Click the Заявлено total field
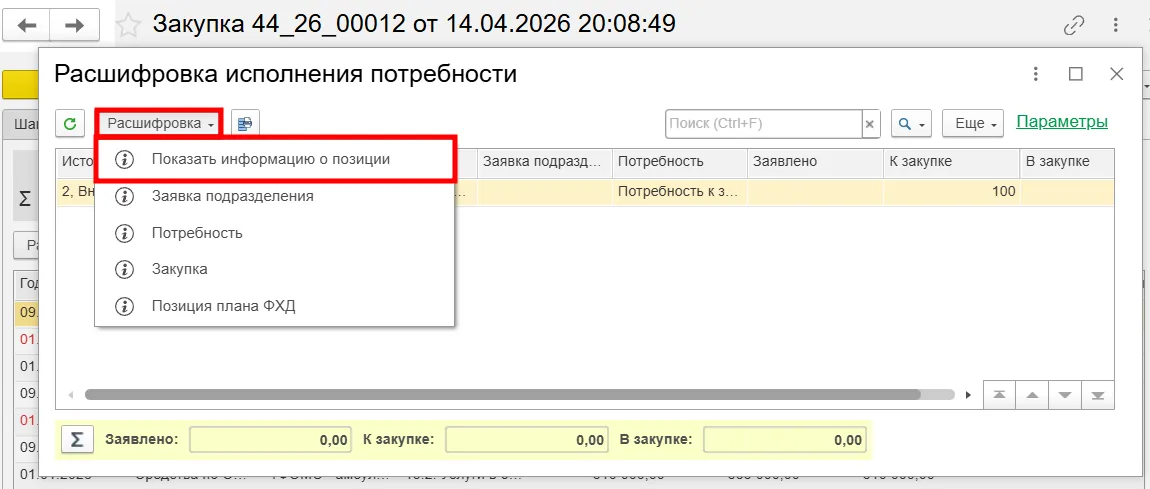Image resolution: width=1150 pixels, height=489 pixels. (x=271, y=440)
